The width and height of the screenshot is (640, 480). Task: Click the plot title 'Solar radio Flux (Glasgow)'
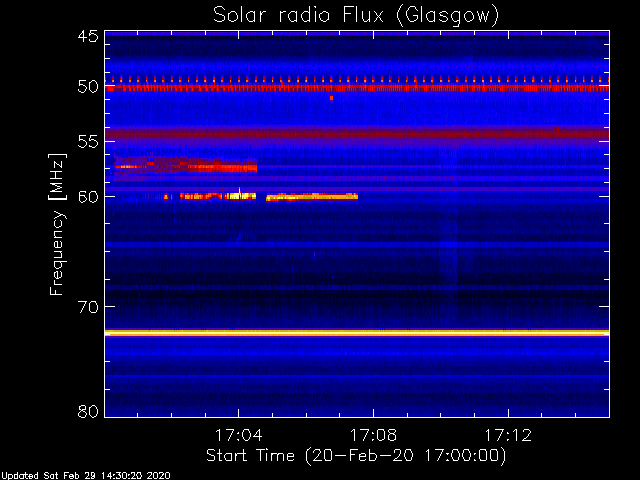pyautogui.click(x=356, y=16)
